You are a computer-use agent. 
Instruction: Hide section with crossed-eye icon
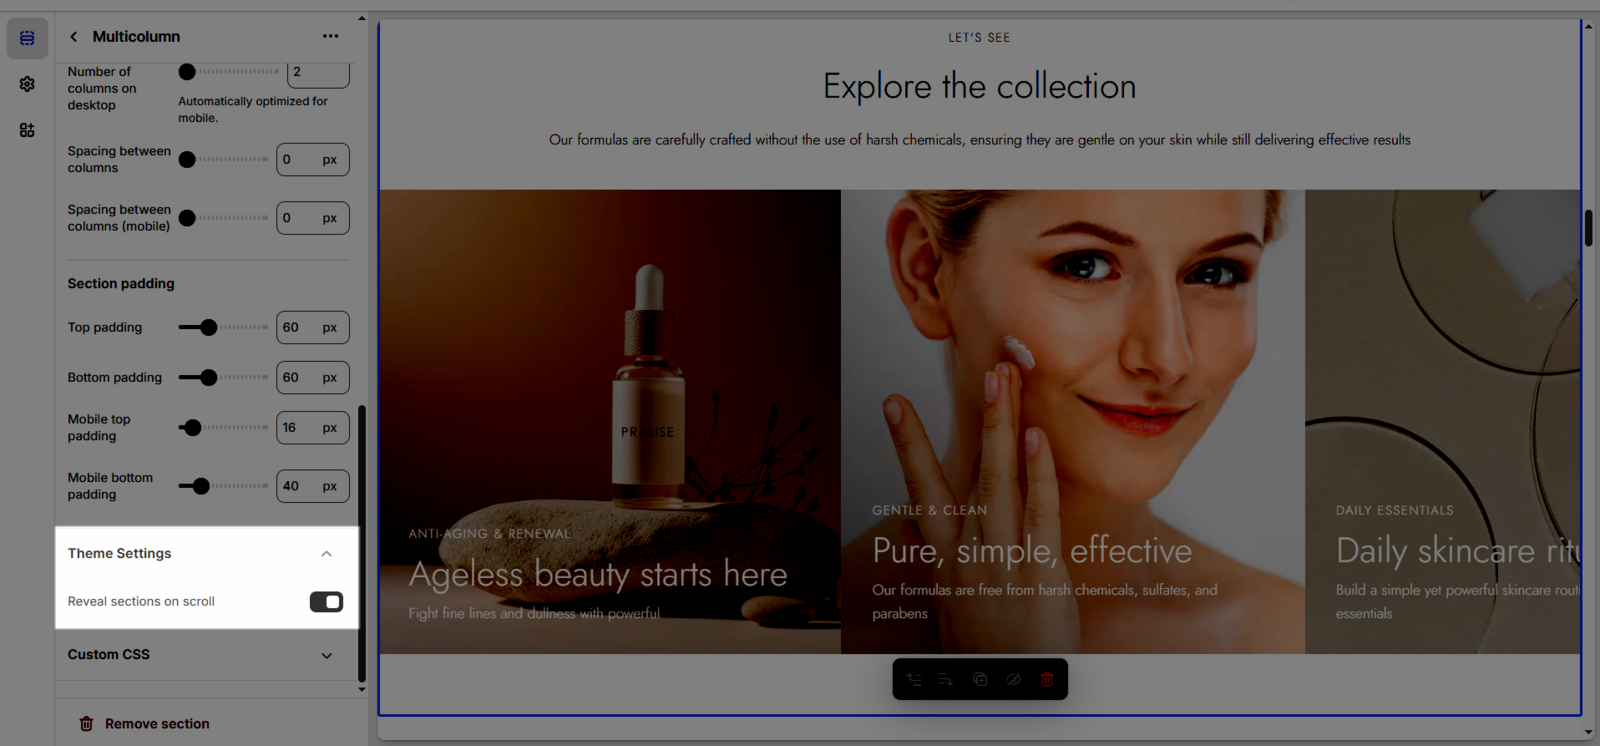coord(1013,680)
